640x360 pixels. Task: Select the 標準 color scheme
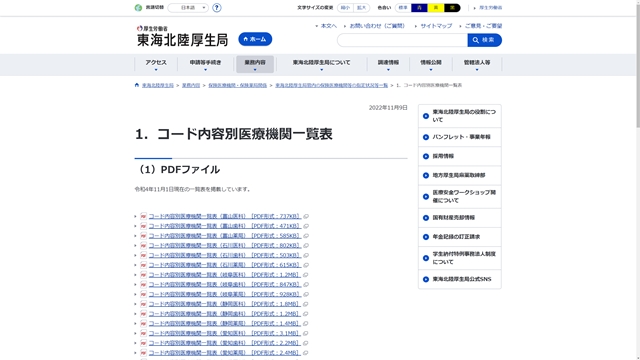403,8
